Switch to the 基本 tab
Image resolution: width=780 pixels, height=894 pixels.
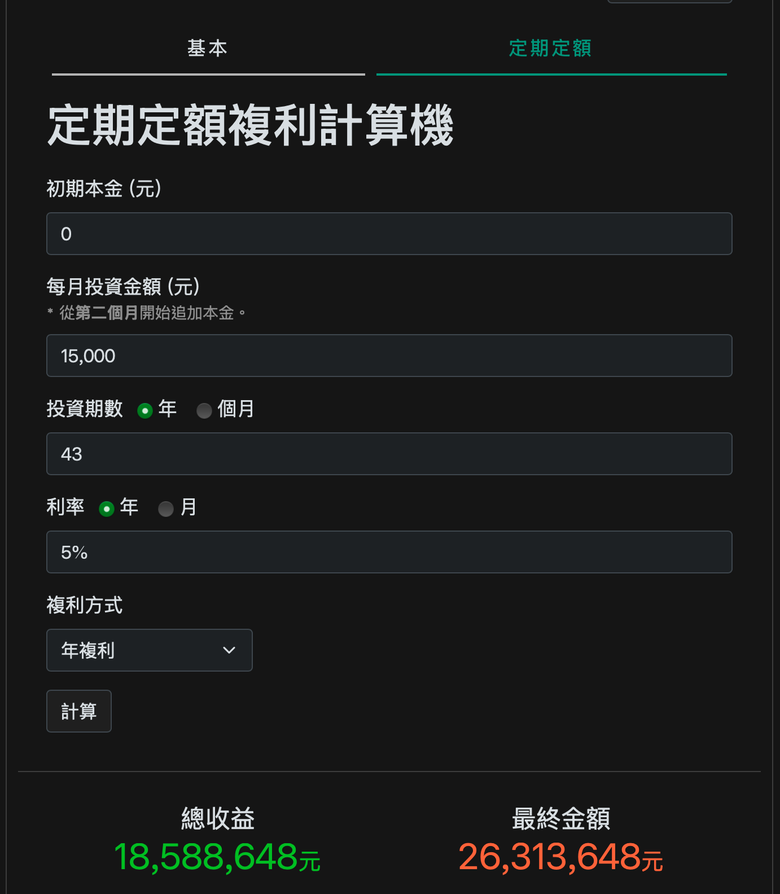click(208, 48)
